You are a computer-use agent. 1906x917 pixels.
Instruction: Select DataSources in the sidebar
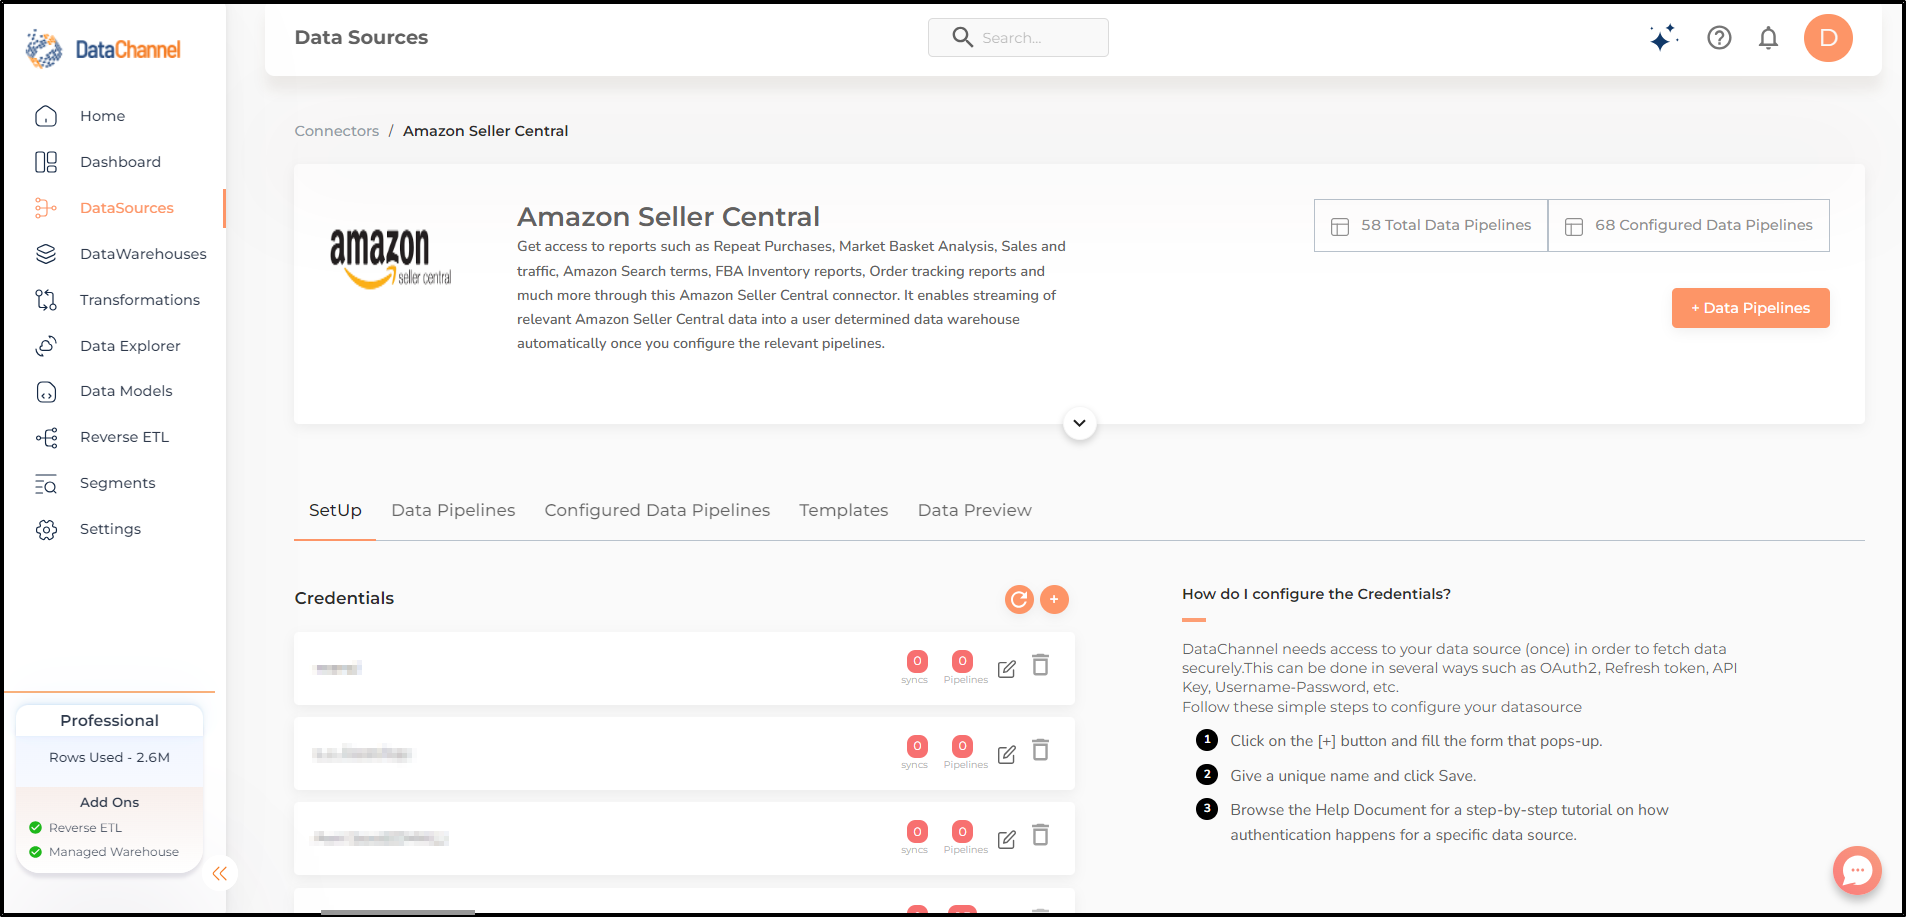pyautogui.click(x=126, y=208)
